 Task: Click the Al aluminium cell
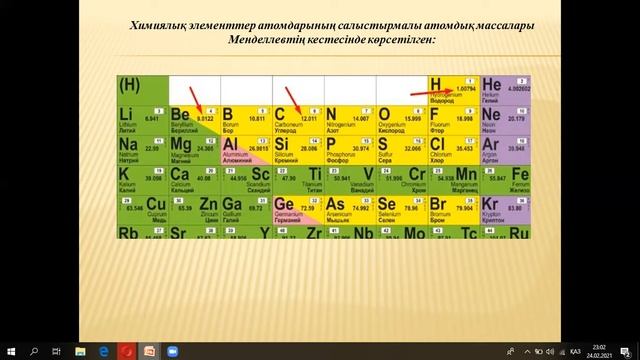pos(247,150)
